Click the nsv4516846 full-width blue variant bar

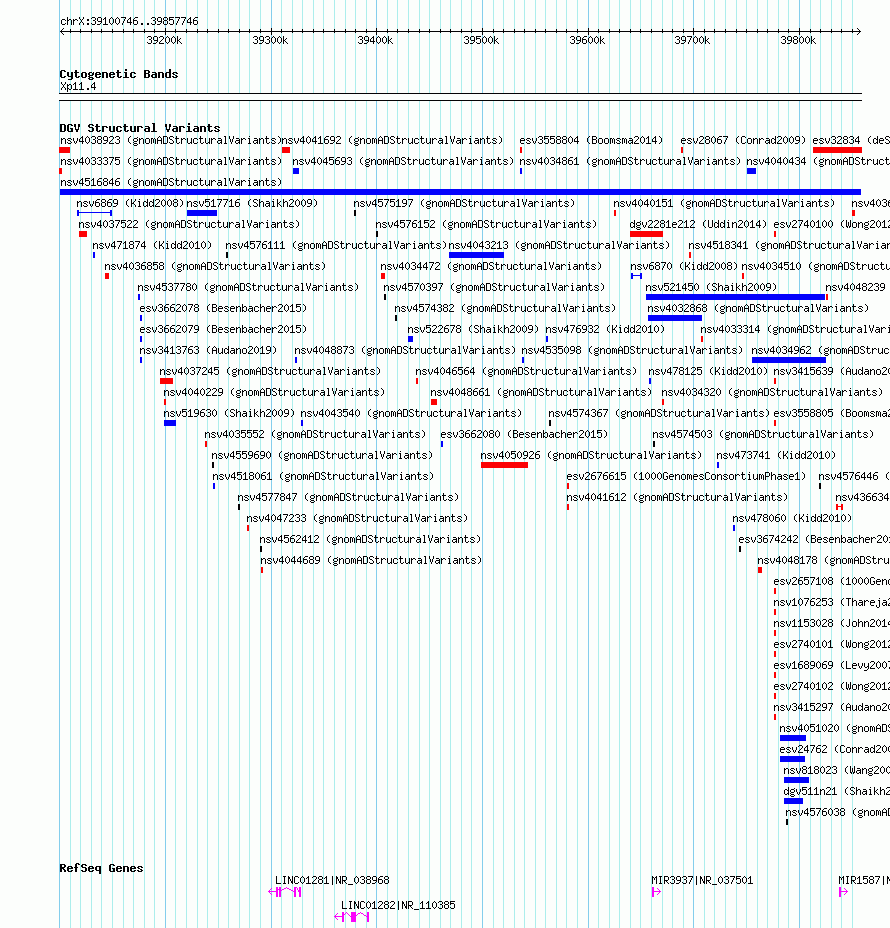pos(460,192)
